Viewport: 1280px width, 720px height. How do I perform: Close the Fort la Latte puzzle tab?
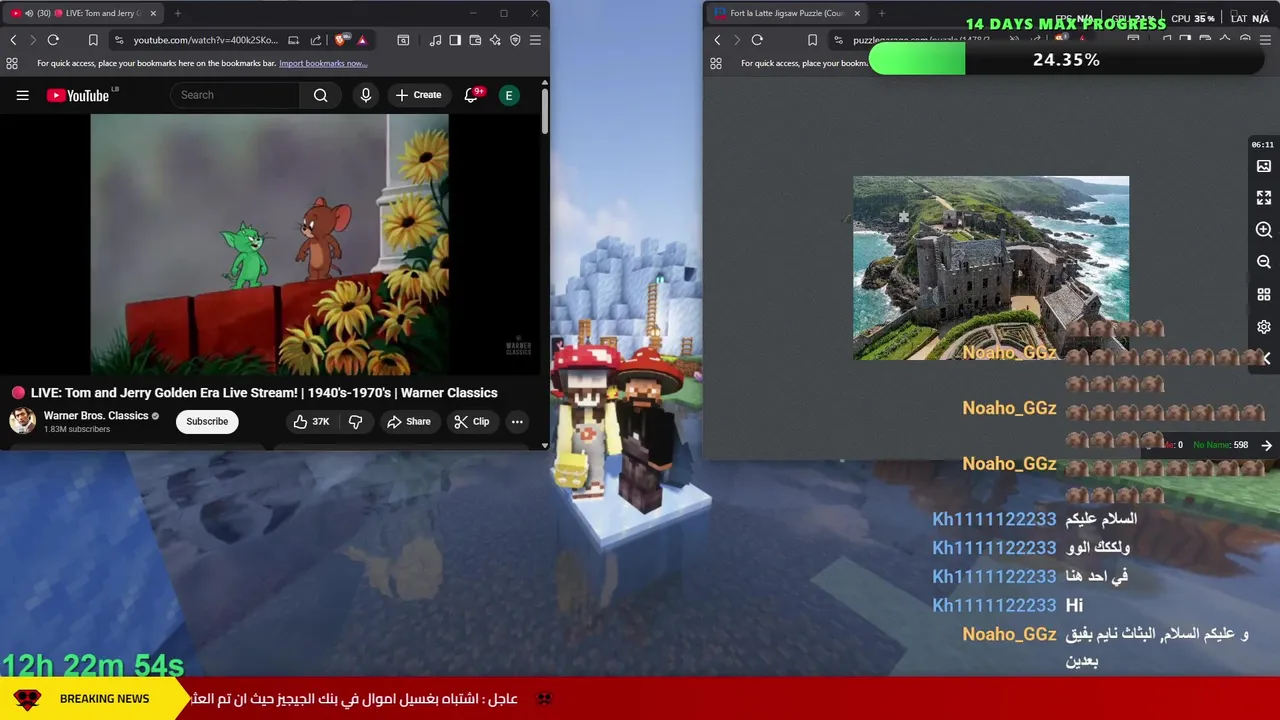[857, 13]
